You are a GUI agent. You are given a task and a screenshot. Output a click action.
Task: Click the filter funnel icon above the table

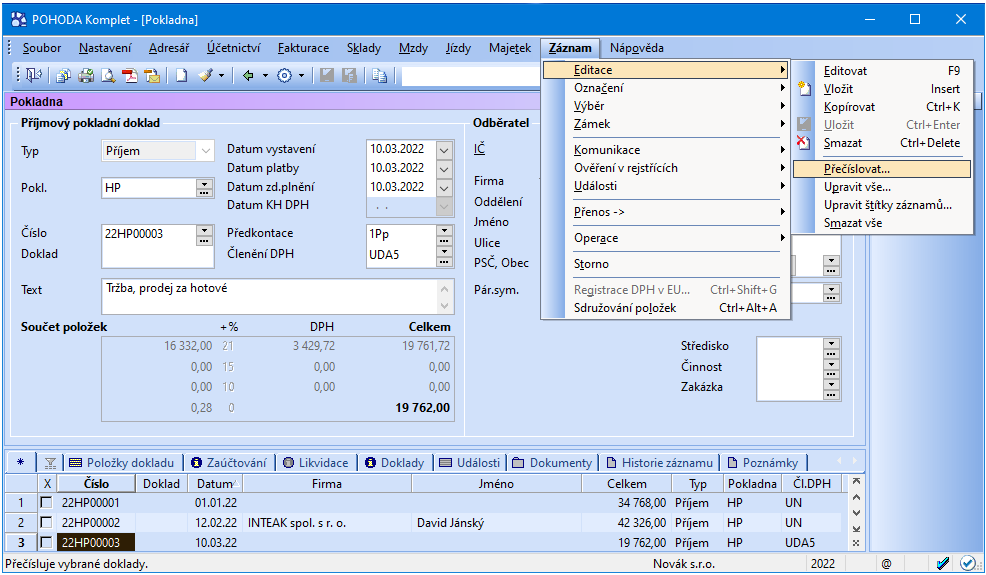coord(51,463)
